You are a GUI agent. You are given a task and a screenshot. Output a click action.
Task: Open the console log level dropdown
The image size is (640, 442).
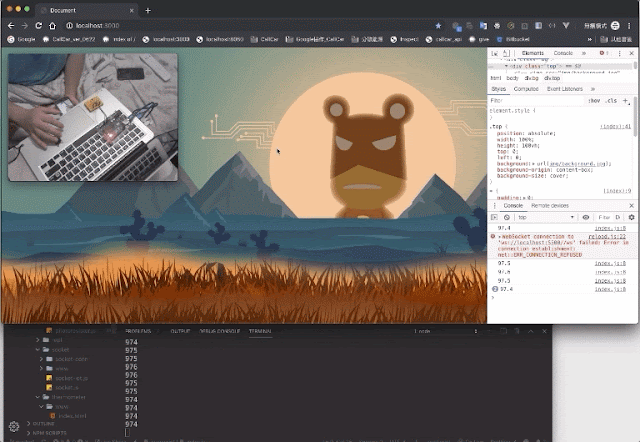click(x=618, y=218)
